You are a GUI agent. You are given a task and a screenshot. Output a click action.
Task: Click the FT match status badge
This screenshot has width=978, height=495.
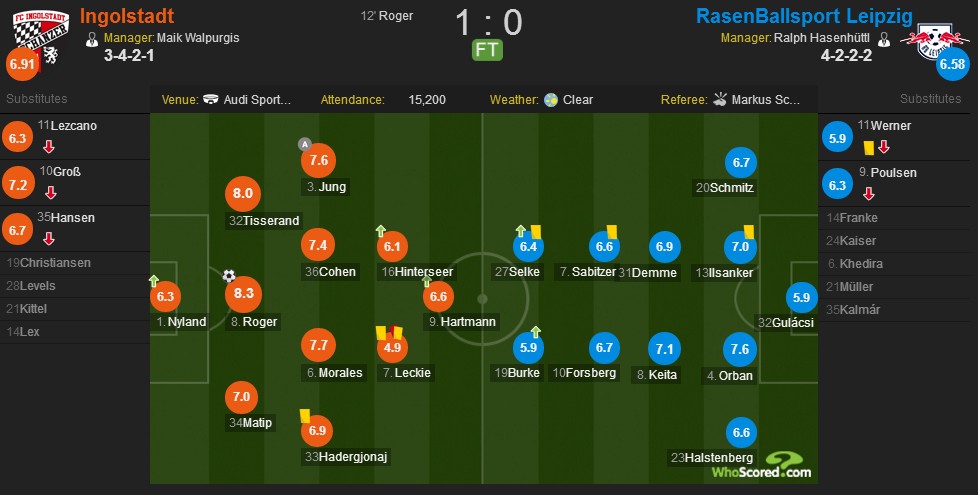[x=487, y=50]
